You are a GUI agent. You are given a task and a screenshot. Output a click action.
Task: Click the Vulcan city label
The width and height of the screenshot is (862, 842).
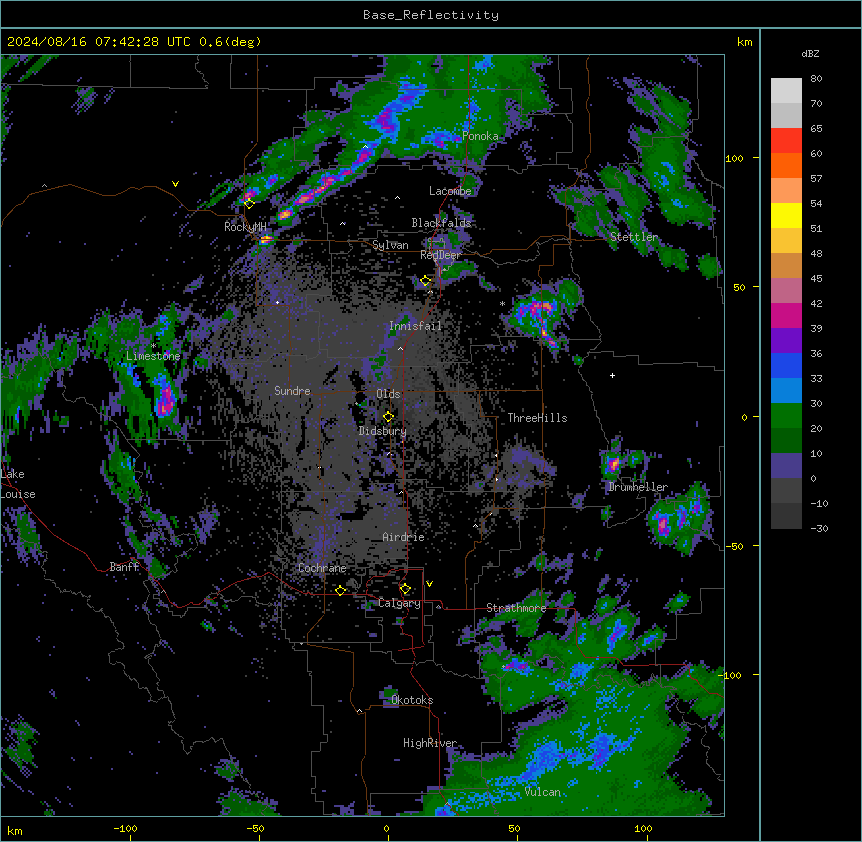coord(542,792)
